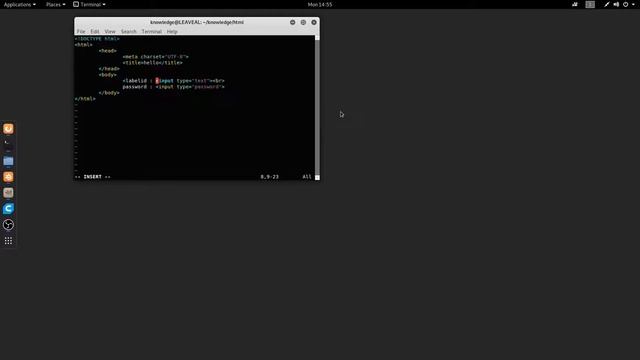The height and width of the screenshot is (360, 640).
Task: Click the orange app icon below Files
Action: click(8, 177)
